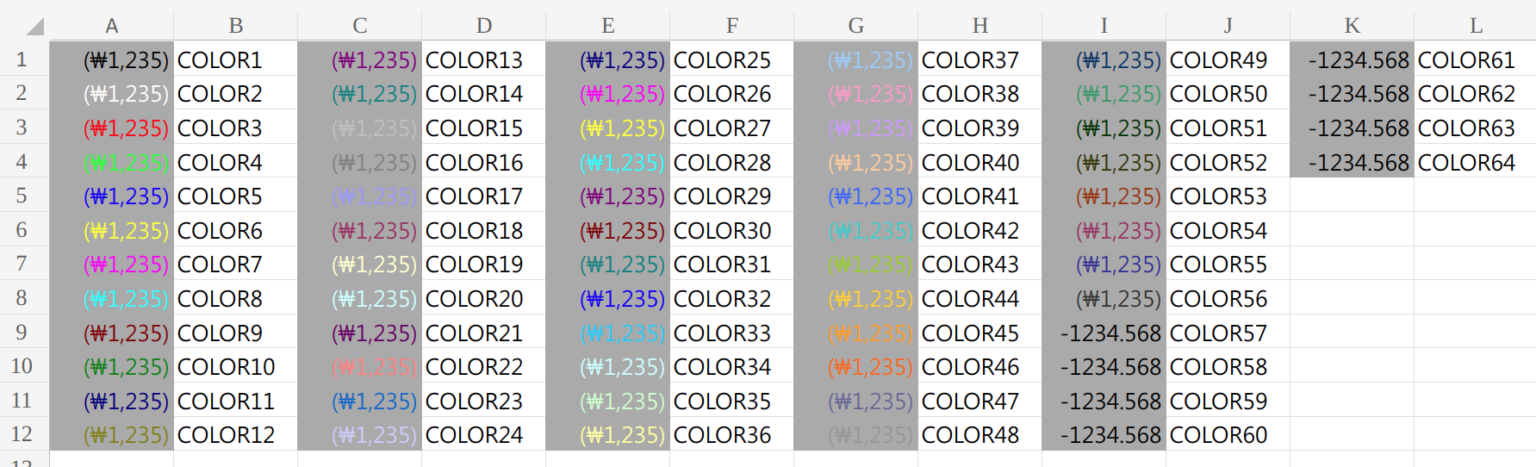Select the green value cell left of COLOR4
The width and height of the screenshot is (1536, 467).
click(111, 162)
